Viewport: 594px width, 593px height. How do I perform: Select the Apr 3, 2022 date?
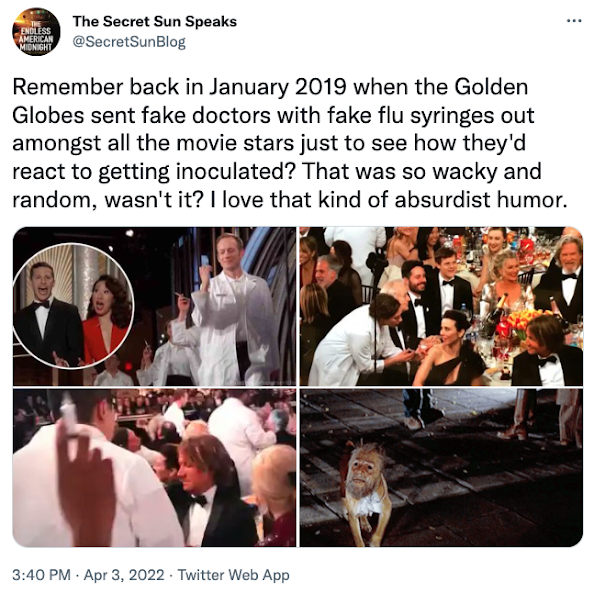124,574
